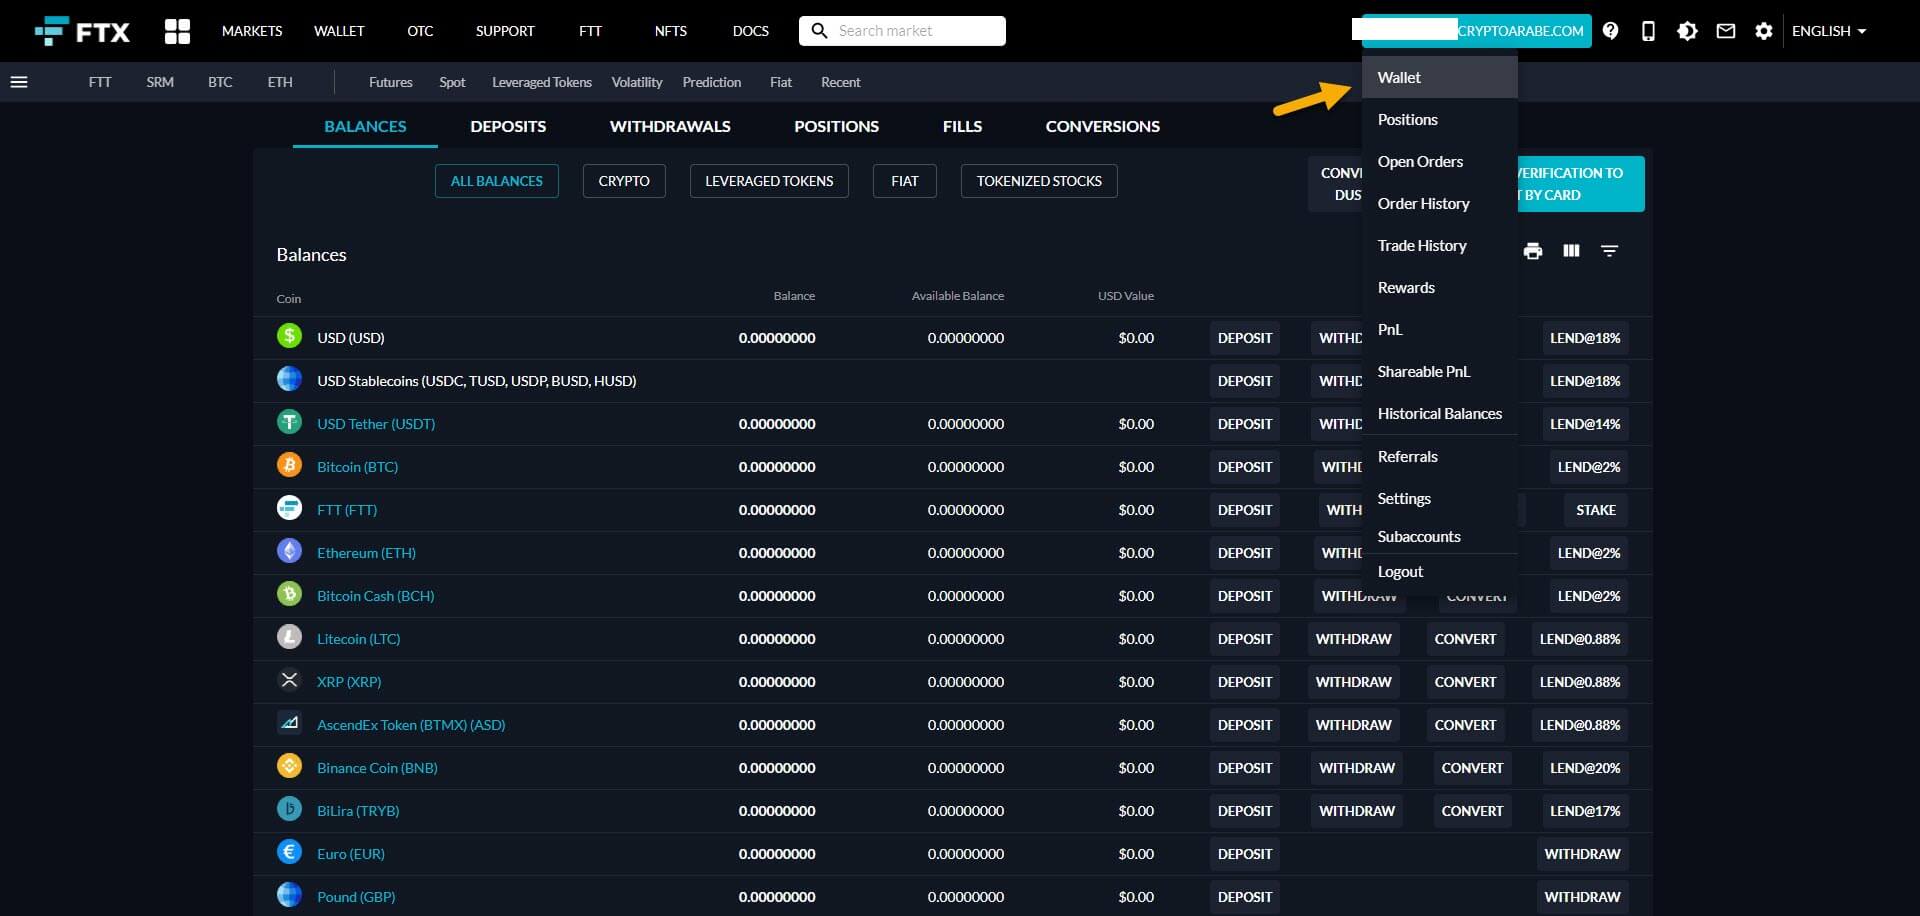Switch to the FILLS tab
Image resolution: width=1920 pixels, height=916 pixels.
click(x=962, y=126)
